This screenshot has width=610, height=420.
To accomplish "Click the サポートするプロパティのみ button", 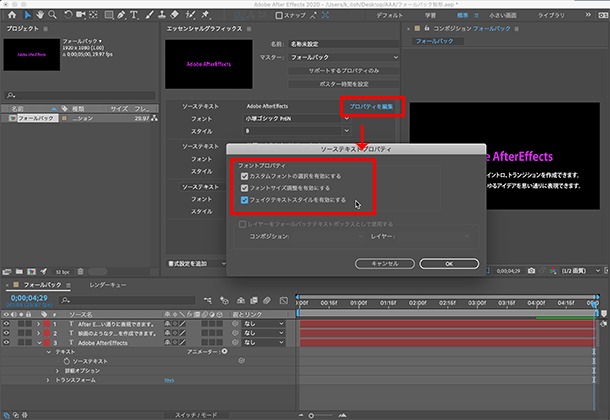I will coord(344,71).
